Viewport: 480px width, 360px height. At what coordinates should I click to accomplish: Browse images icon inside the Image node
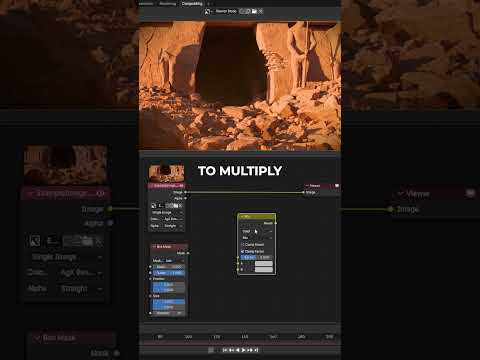pyautogui.click(x=154, y=206)
